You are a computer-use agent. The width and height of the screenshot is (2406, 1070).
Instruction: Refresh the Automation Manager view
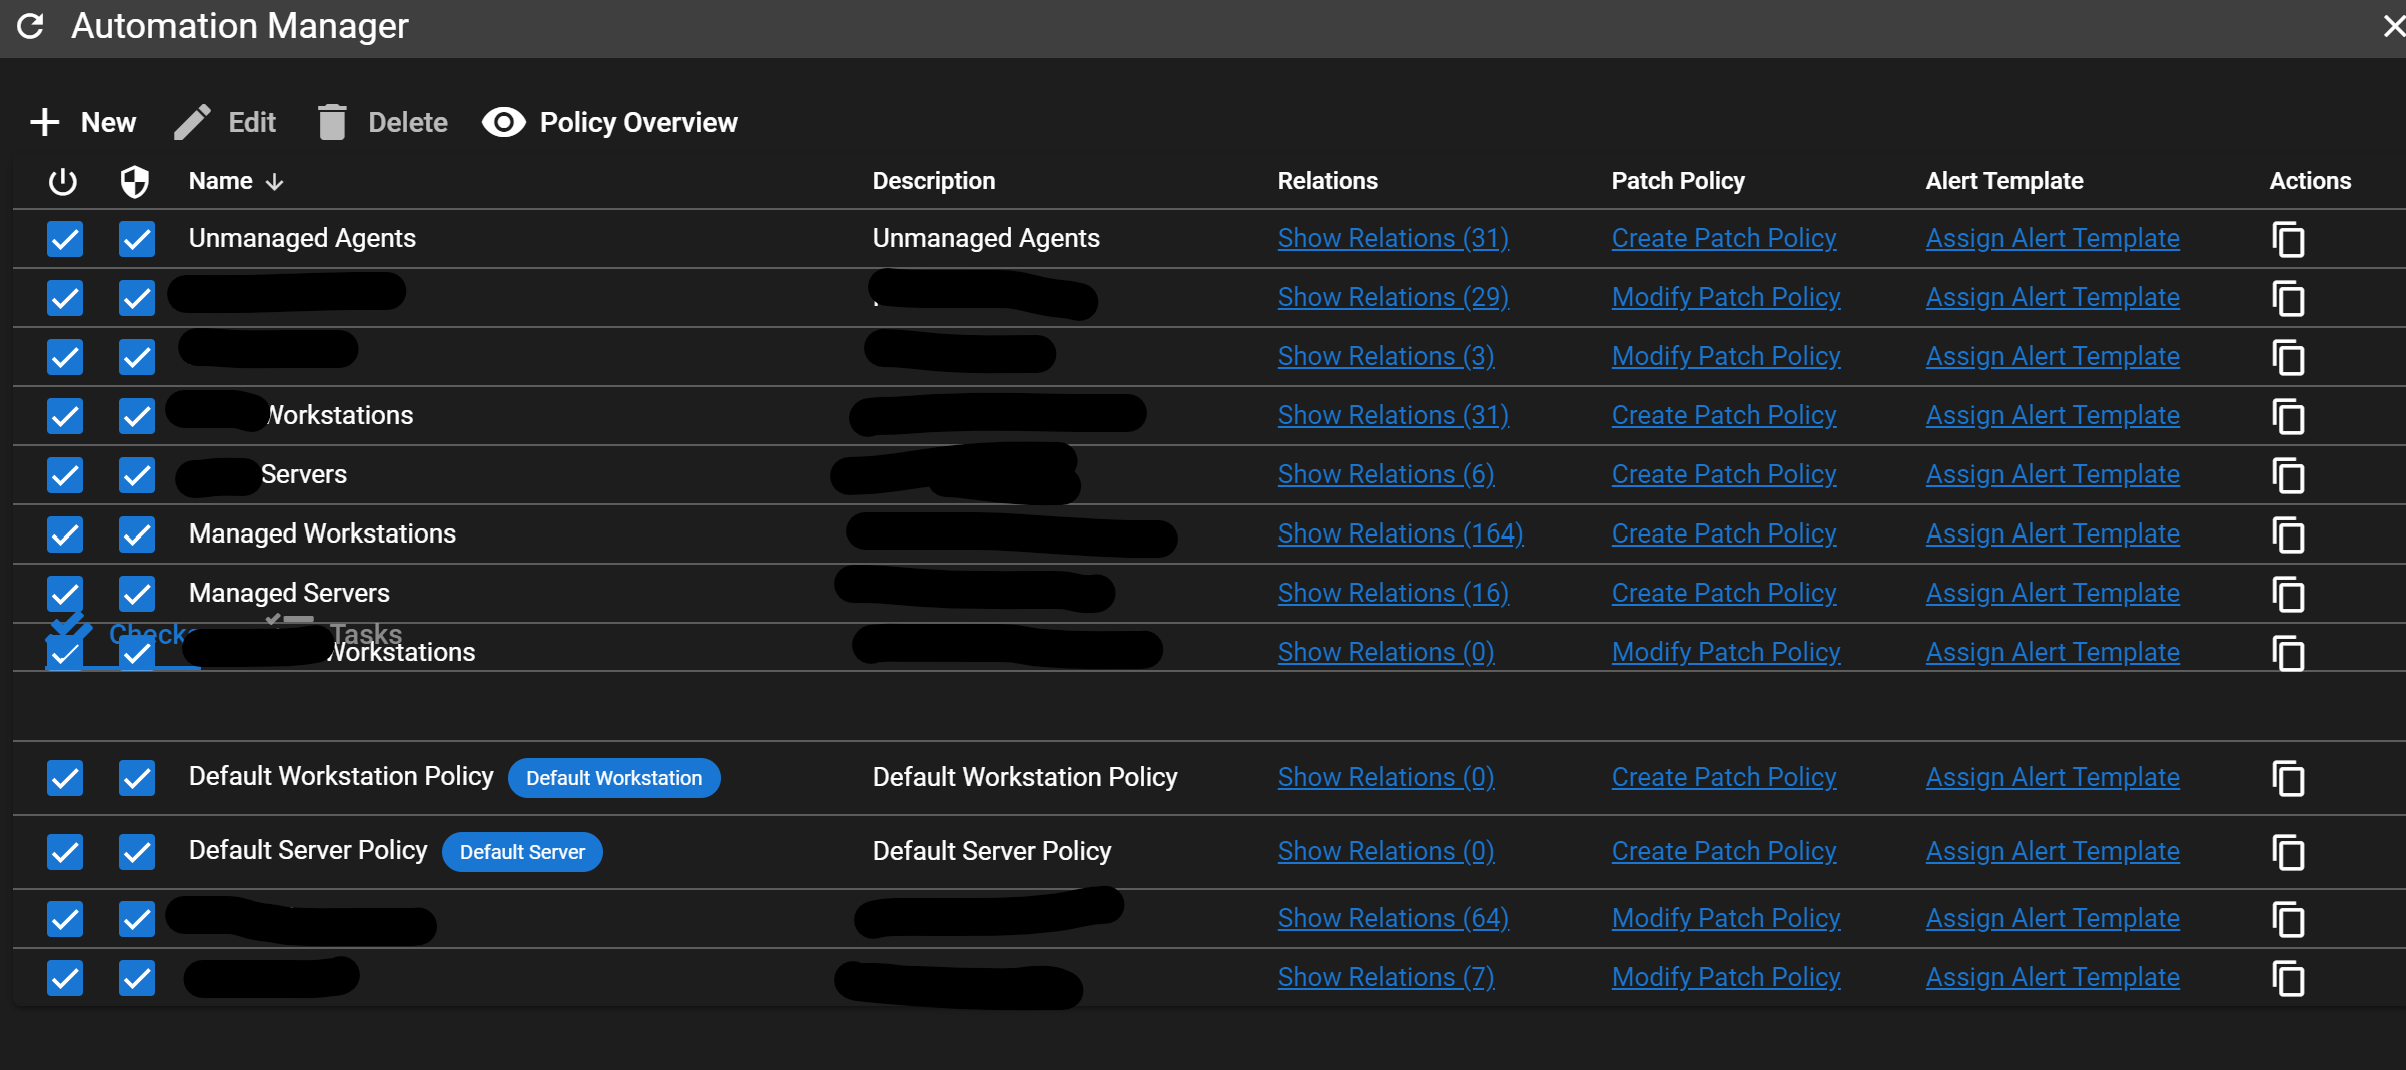click(x=31, y=27)
